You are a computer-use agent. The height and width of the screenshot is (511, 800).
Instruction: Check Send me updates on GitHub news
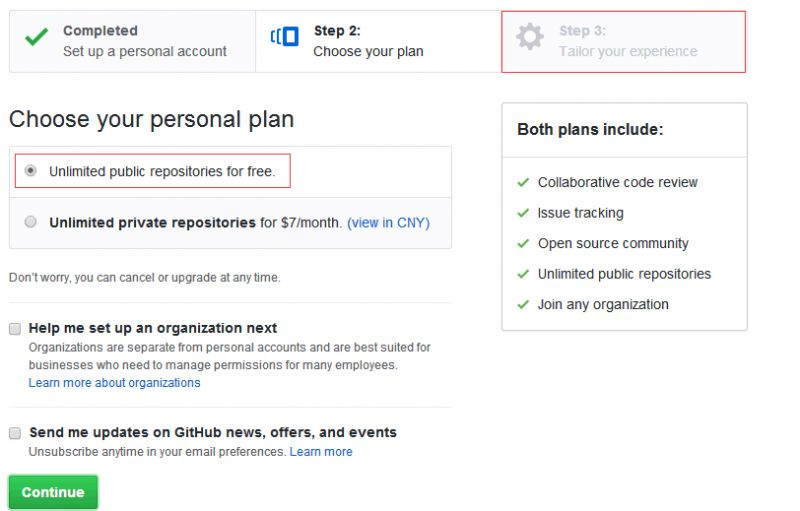(15, 433)
